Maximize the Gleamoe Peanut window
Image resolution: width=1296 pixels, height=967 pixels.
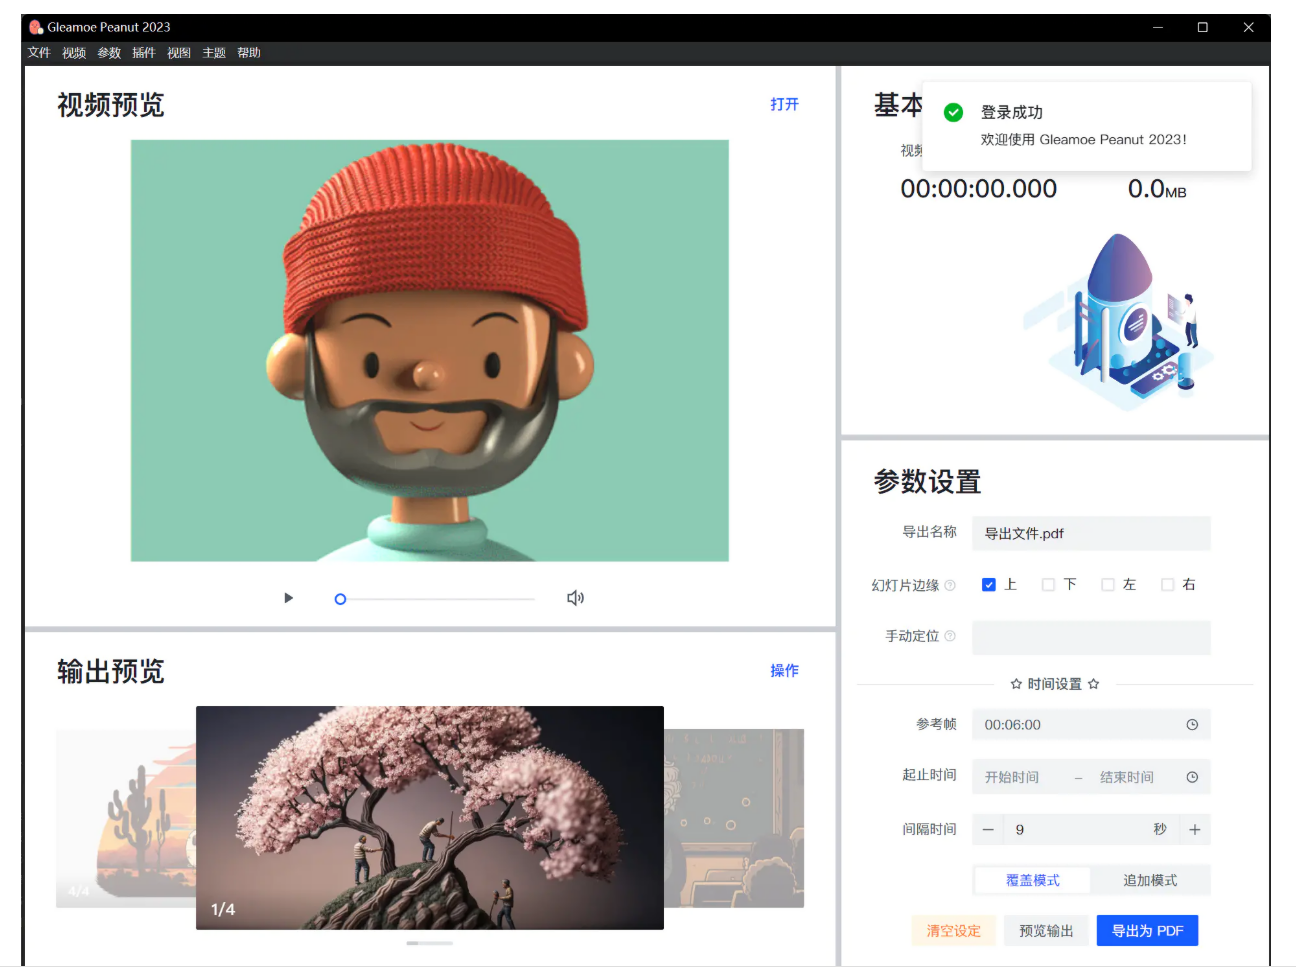[x=1203, y=27]
